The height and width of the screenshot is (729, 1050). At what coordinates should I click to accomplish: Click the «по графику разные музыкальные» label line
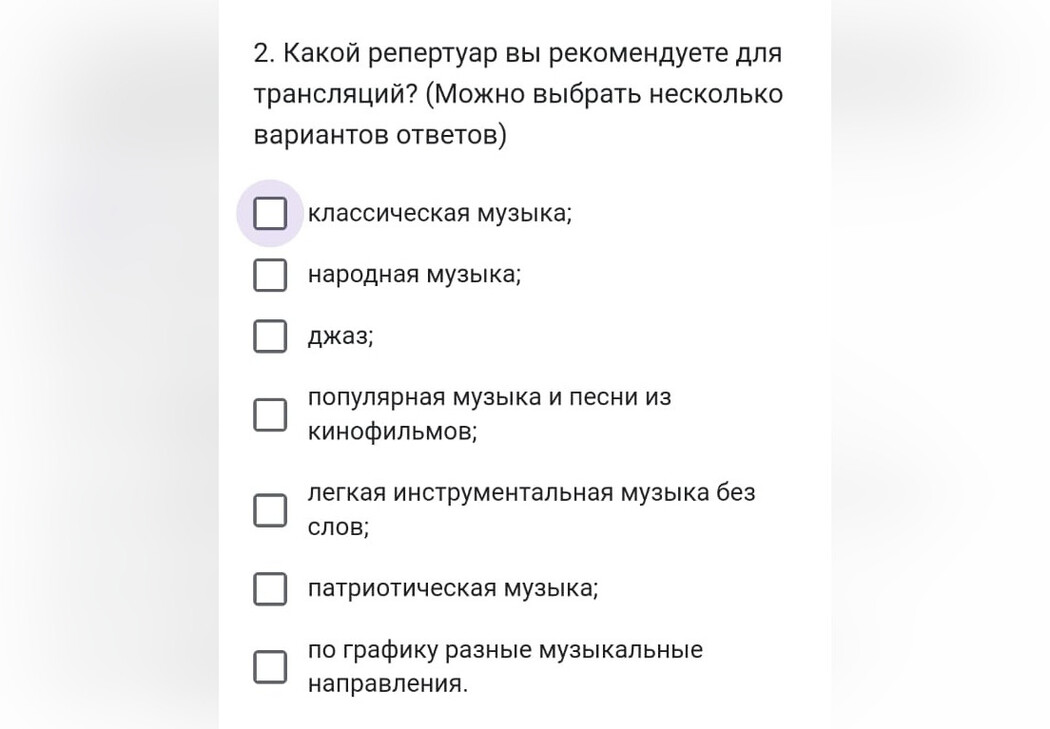click(506, 650)
